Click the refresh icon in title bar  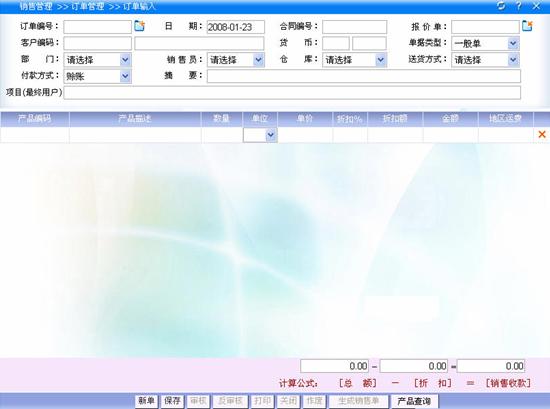pos(501,6)
